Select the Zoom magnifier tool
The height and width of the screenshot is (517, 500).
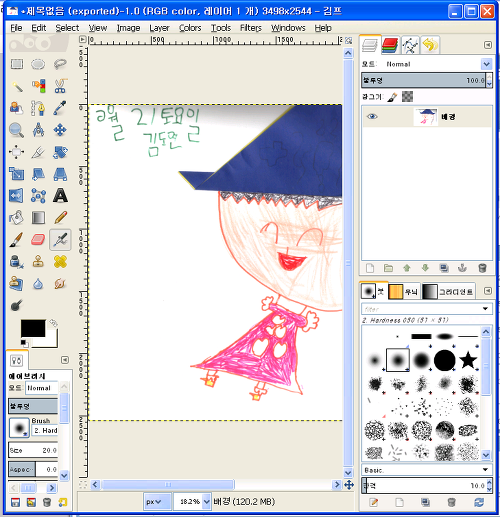(17, 130)
